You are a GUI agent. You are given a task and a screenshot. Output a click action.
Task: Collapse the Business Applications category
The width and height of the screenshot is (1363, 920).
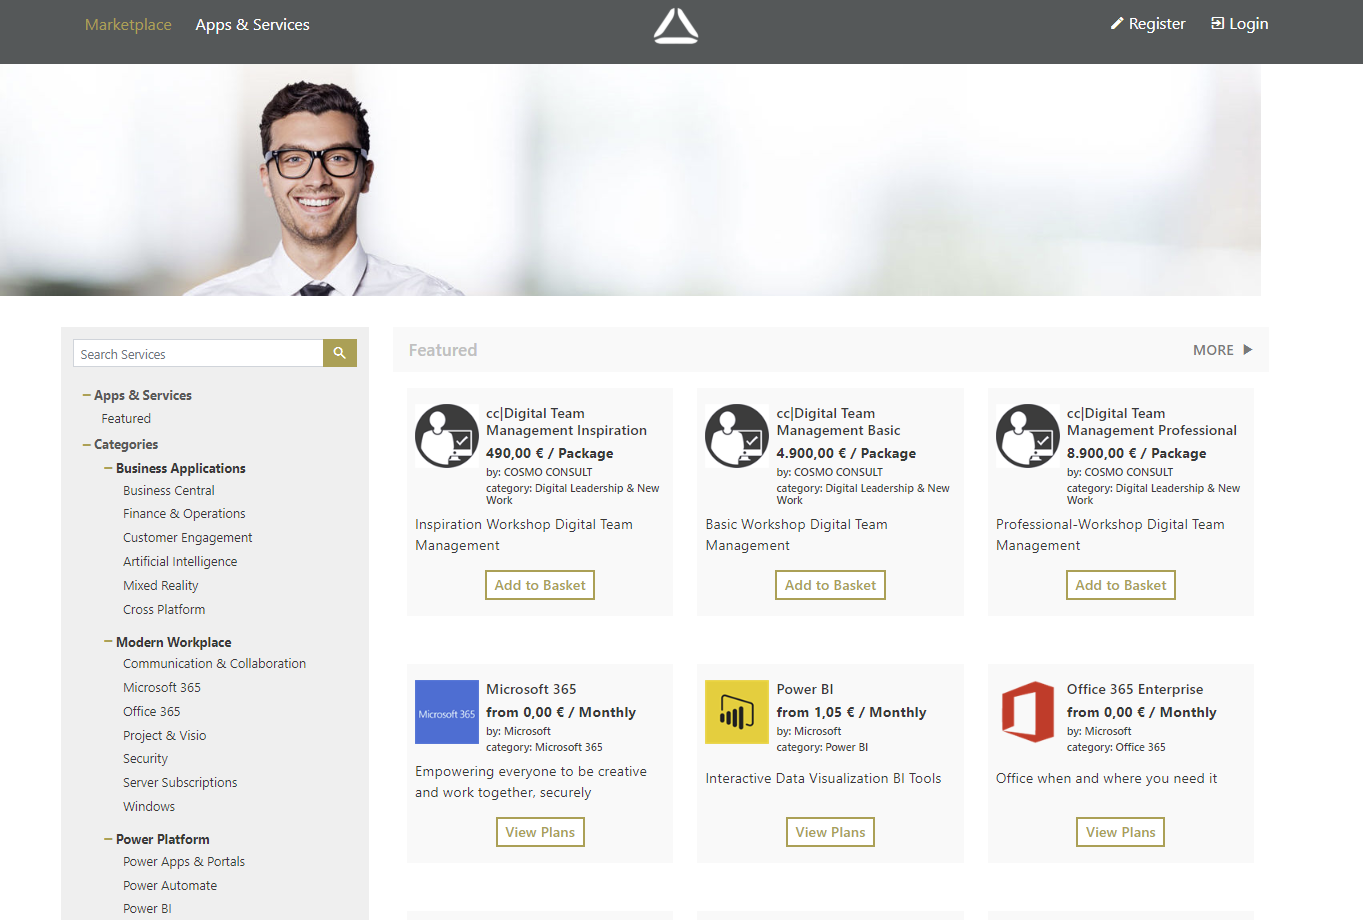pyautogui.click(x=108, y=468)
